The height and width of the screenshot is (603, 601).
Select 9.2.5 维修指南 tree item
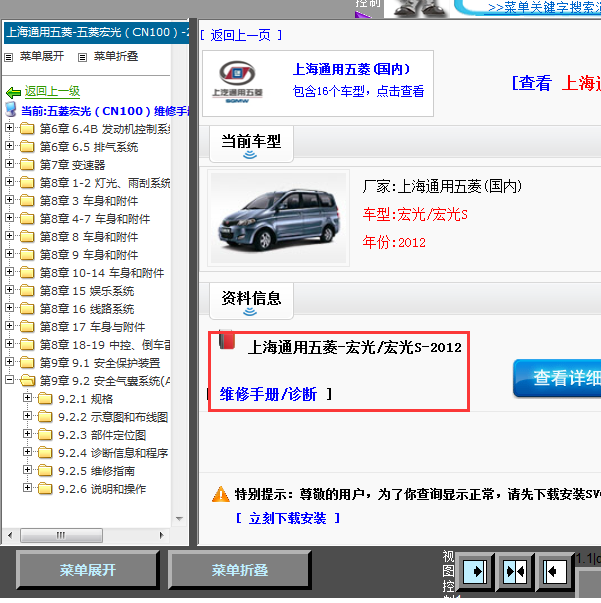point(96,471)
